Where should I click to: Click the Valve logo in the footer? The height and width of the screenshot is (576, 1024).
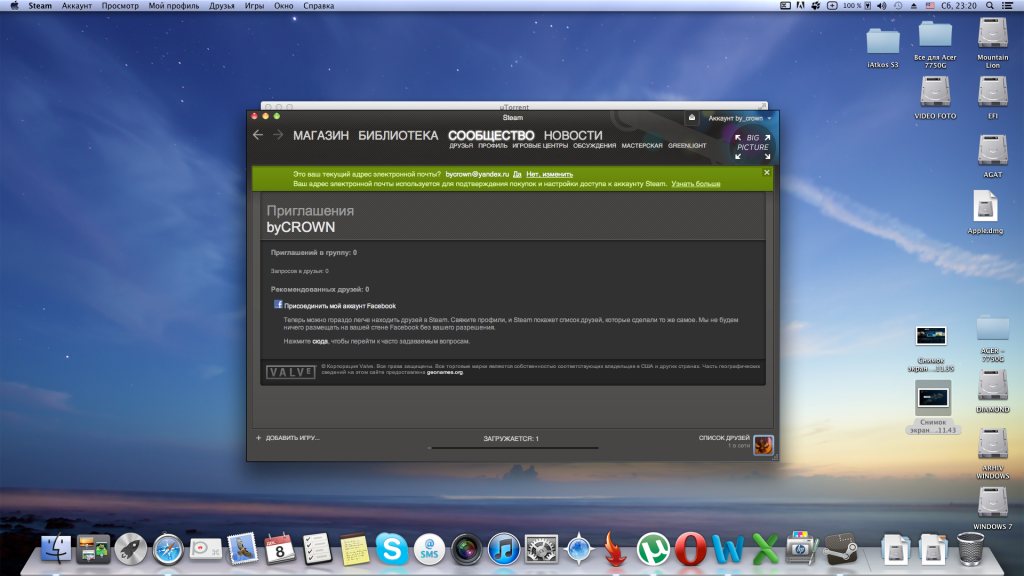point(290,372)
